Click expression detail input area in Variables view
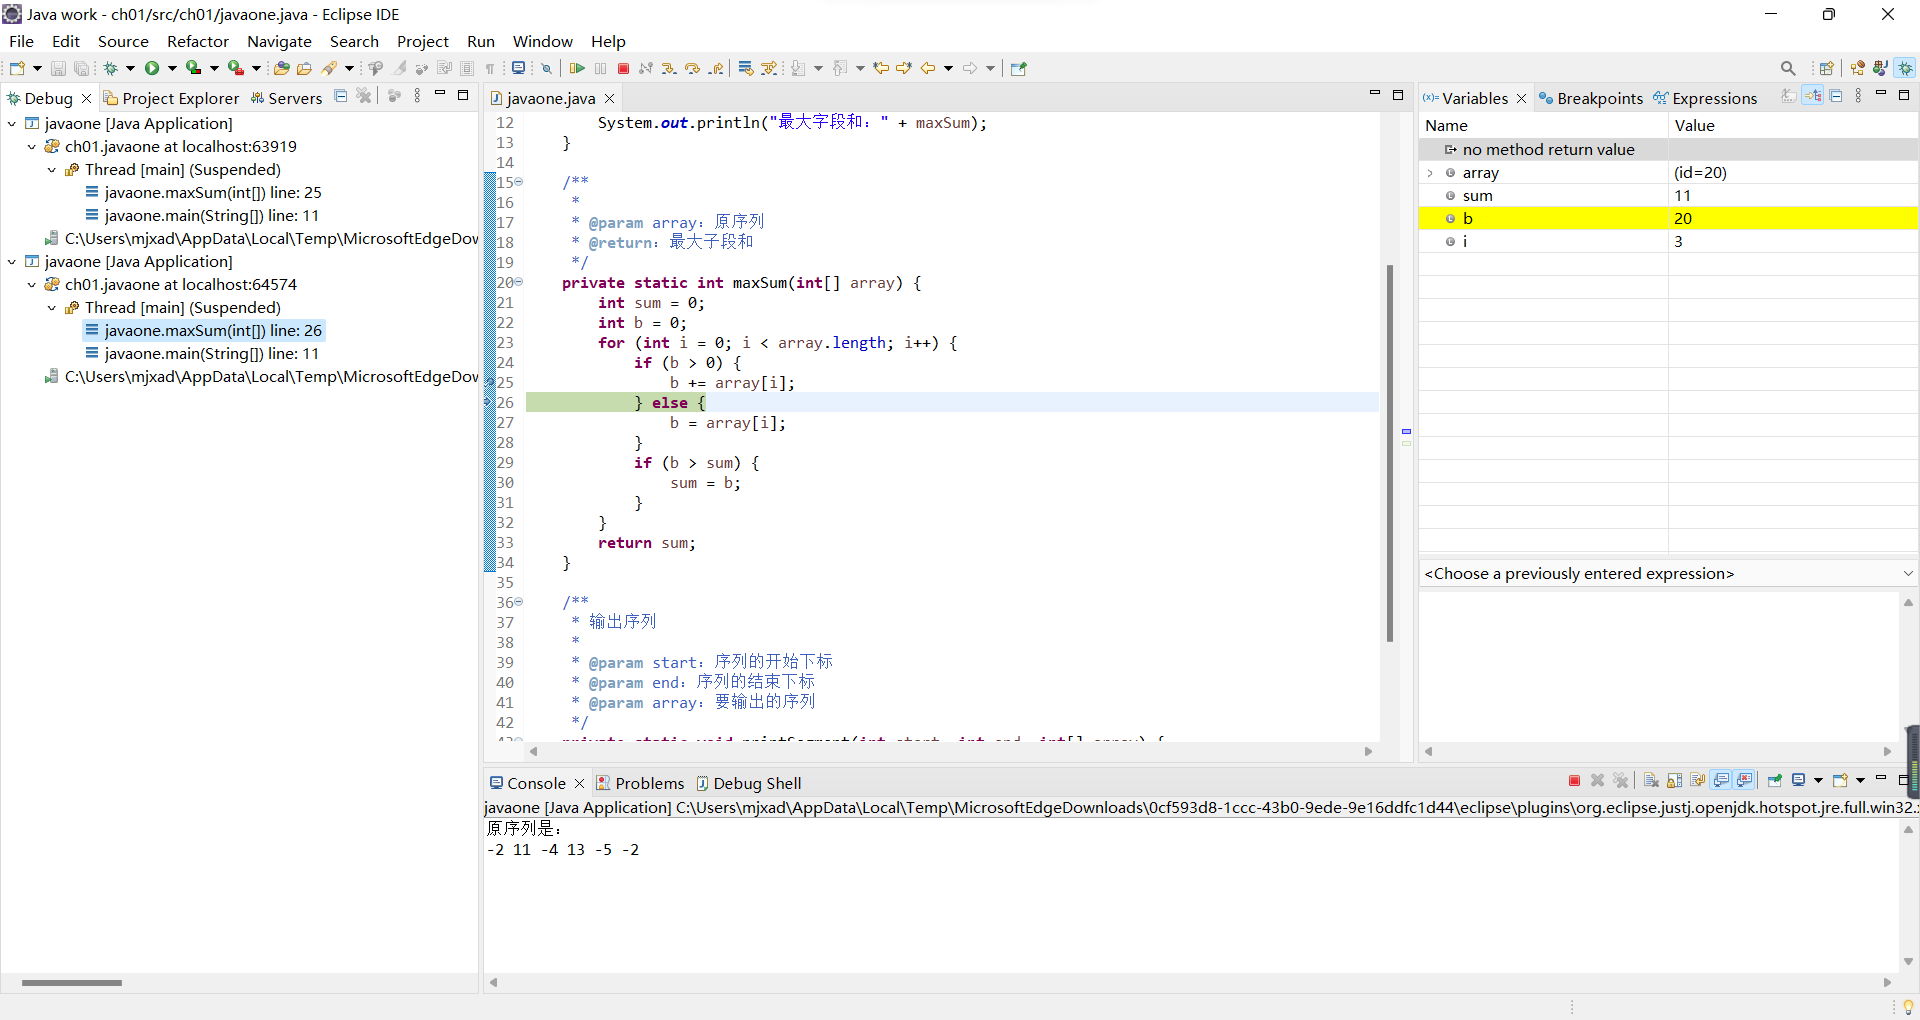1920x1020 pixels. (1658, 665)
